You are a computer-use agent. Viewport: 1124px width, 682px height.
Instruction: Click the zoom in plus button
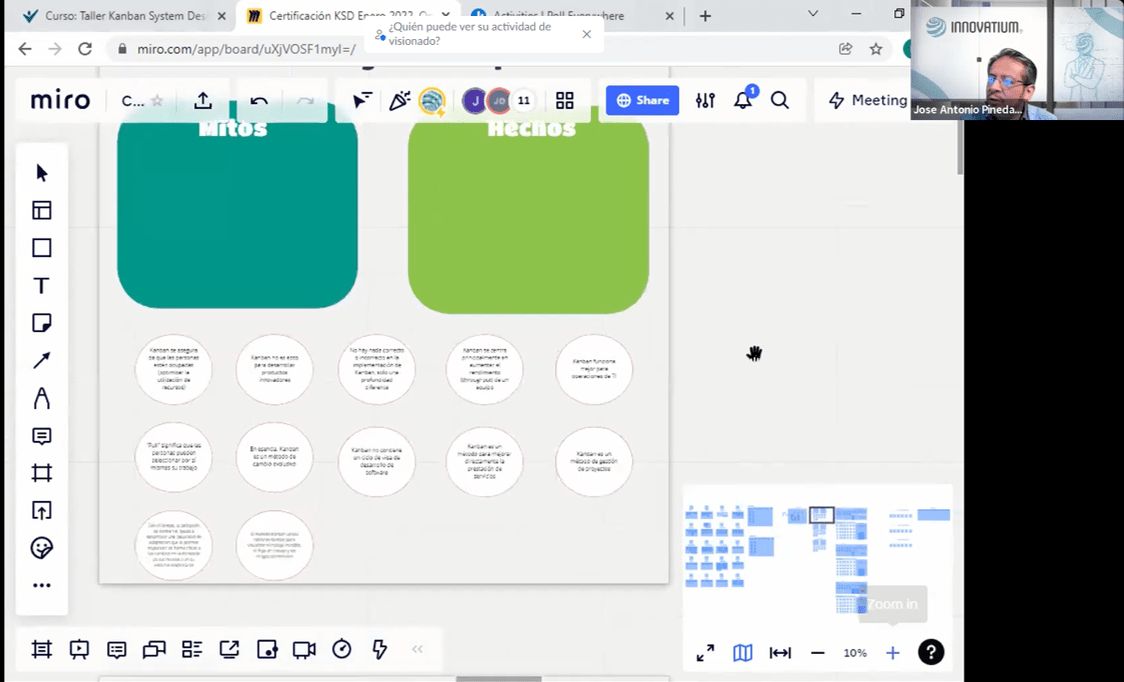tap(893, 653)
